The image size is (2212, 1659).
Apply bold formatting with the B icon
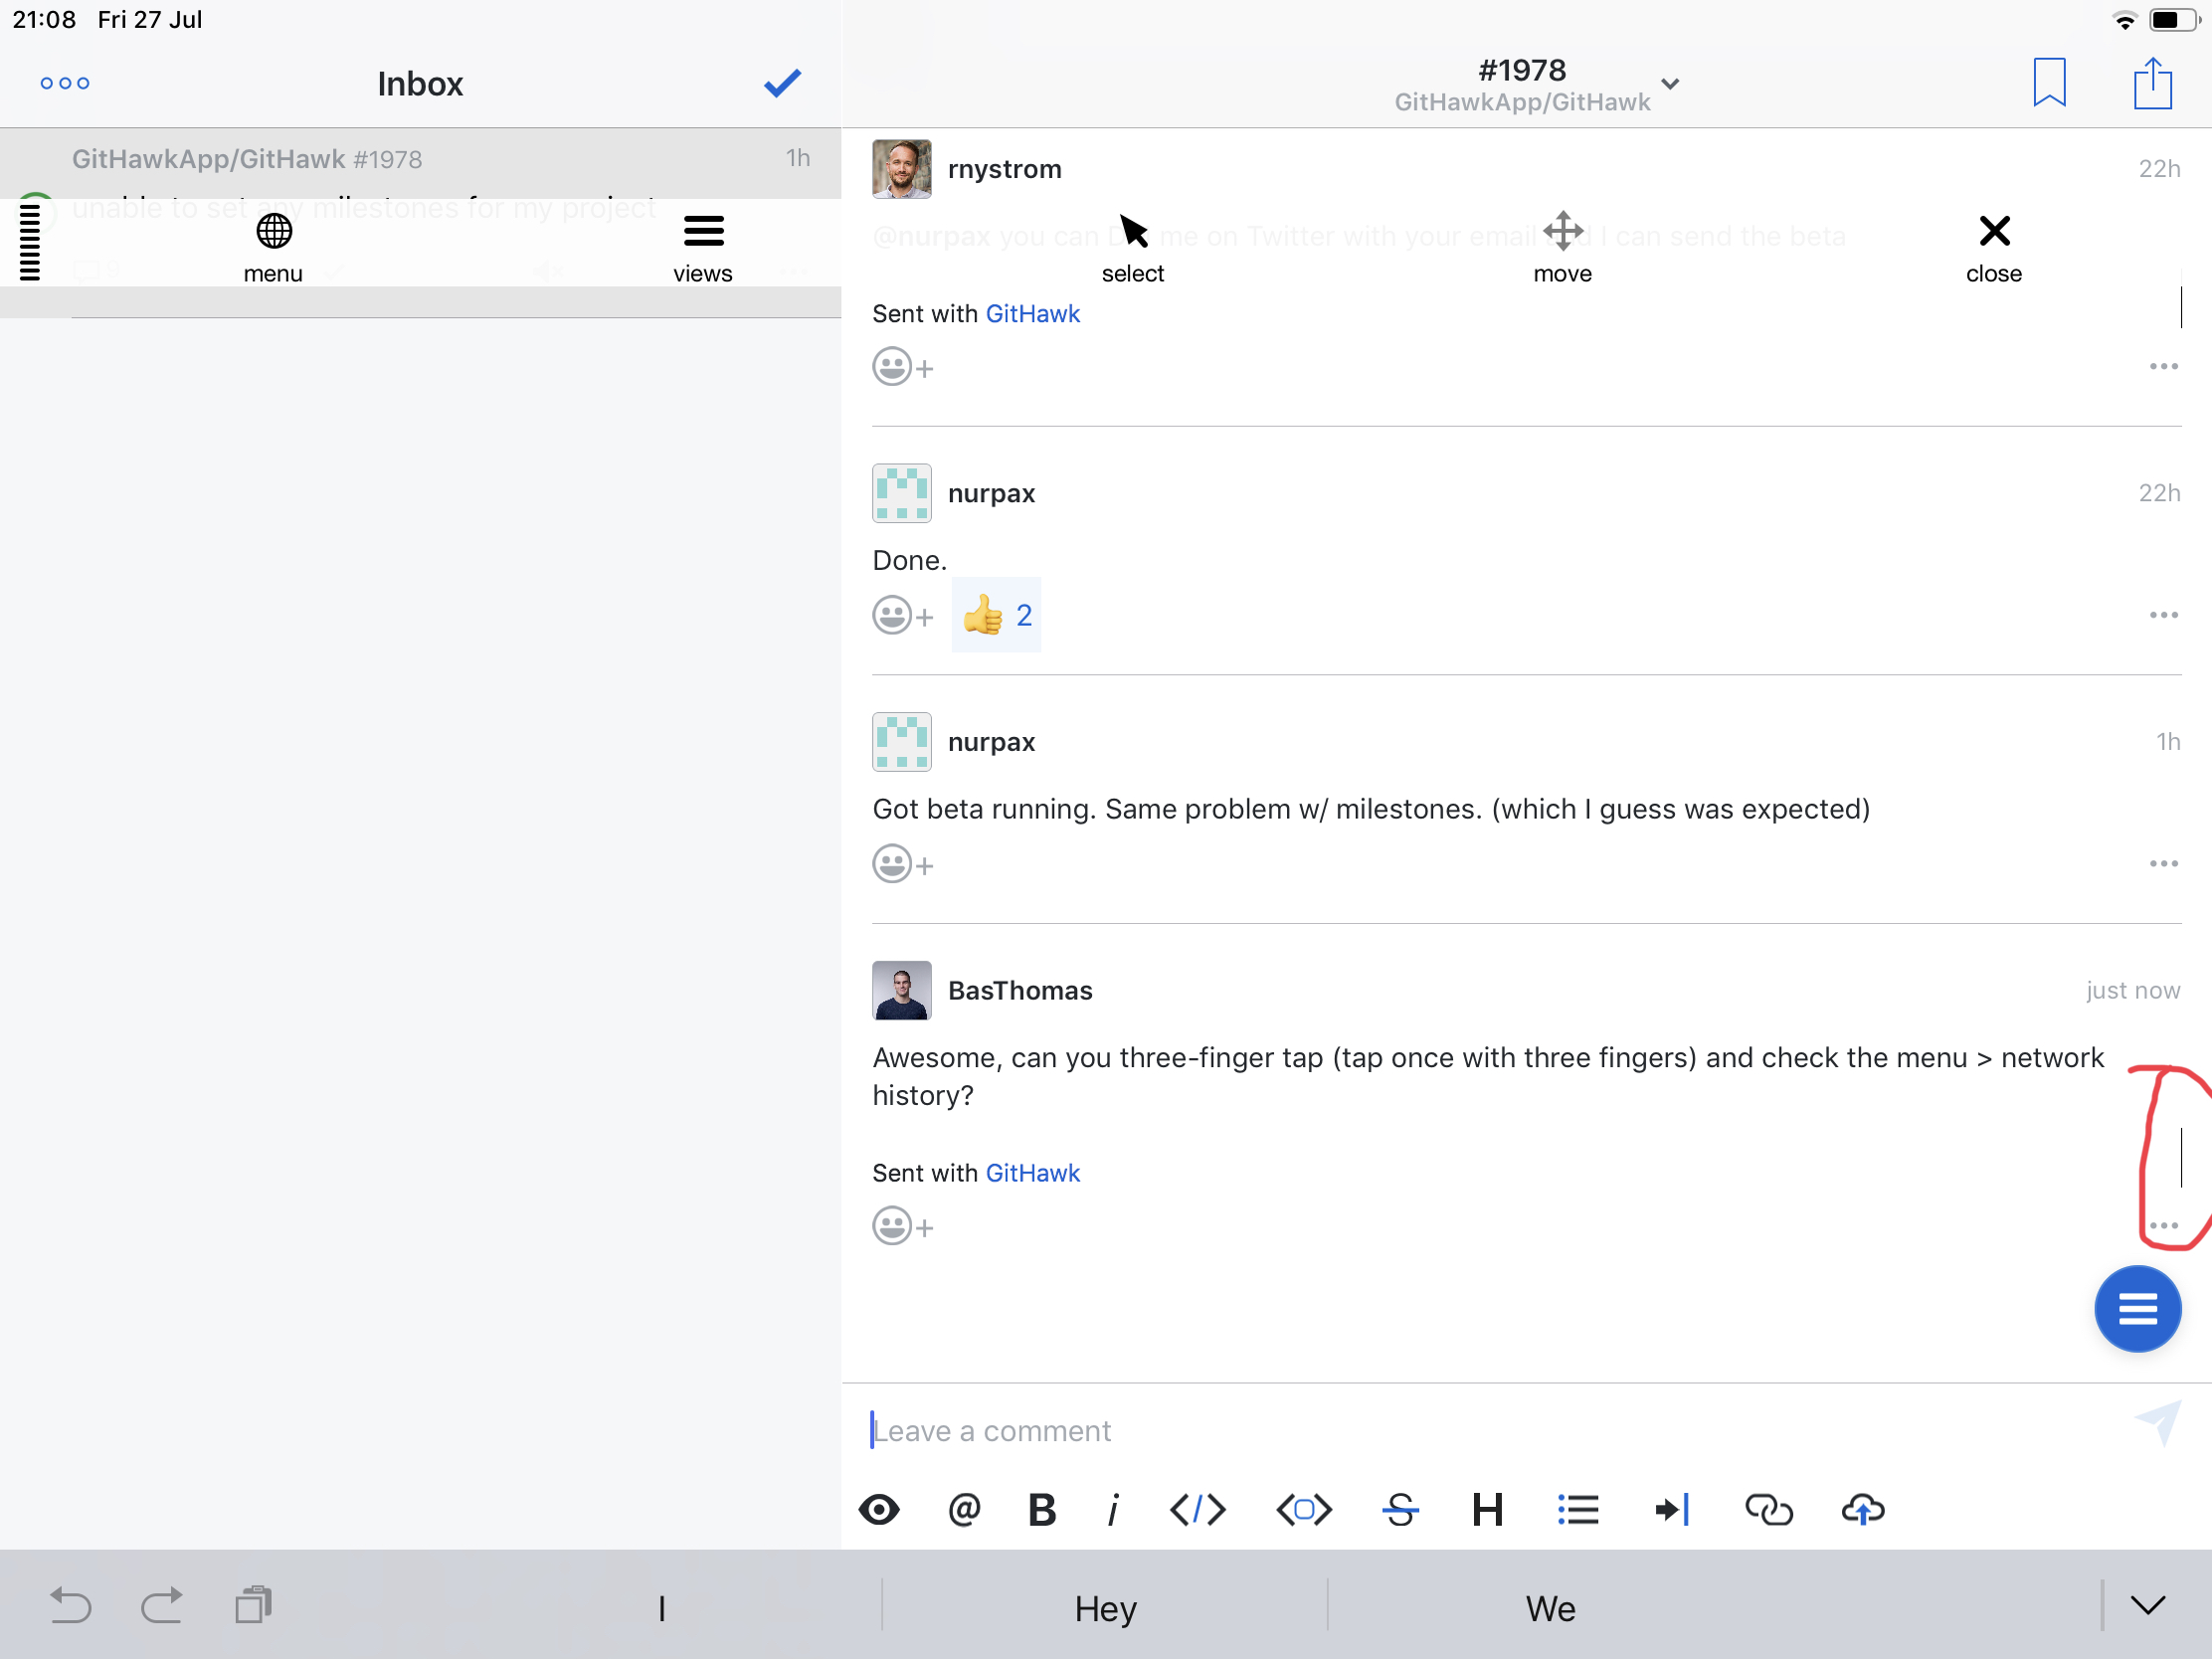pos(1042,1509)
